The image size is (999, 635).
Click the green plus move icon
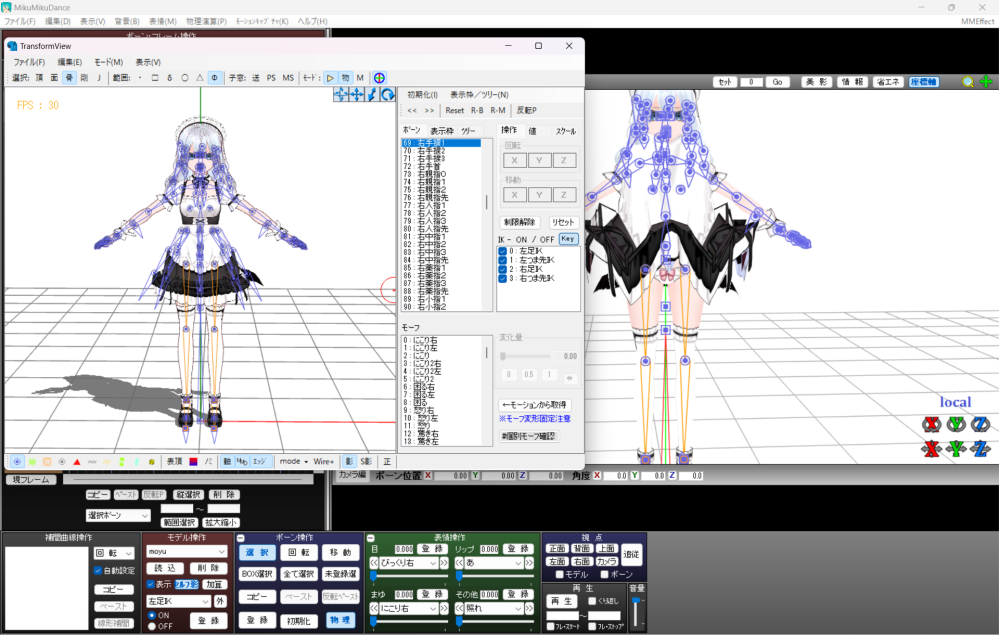click(x=986, y=82)
